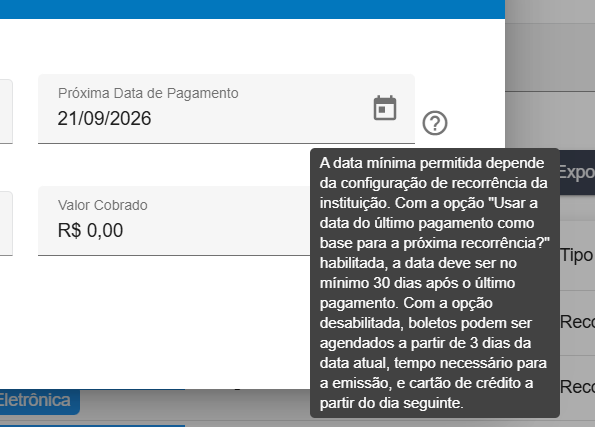Click the partially visible Expo button

coord(577,172)
